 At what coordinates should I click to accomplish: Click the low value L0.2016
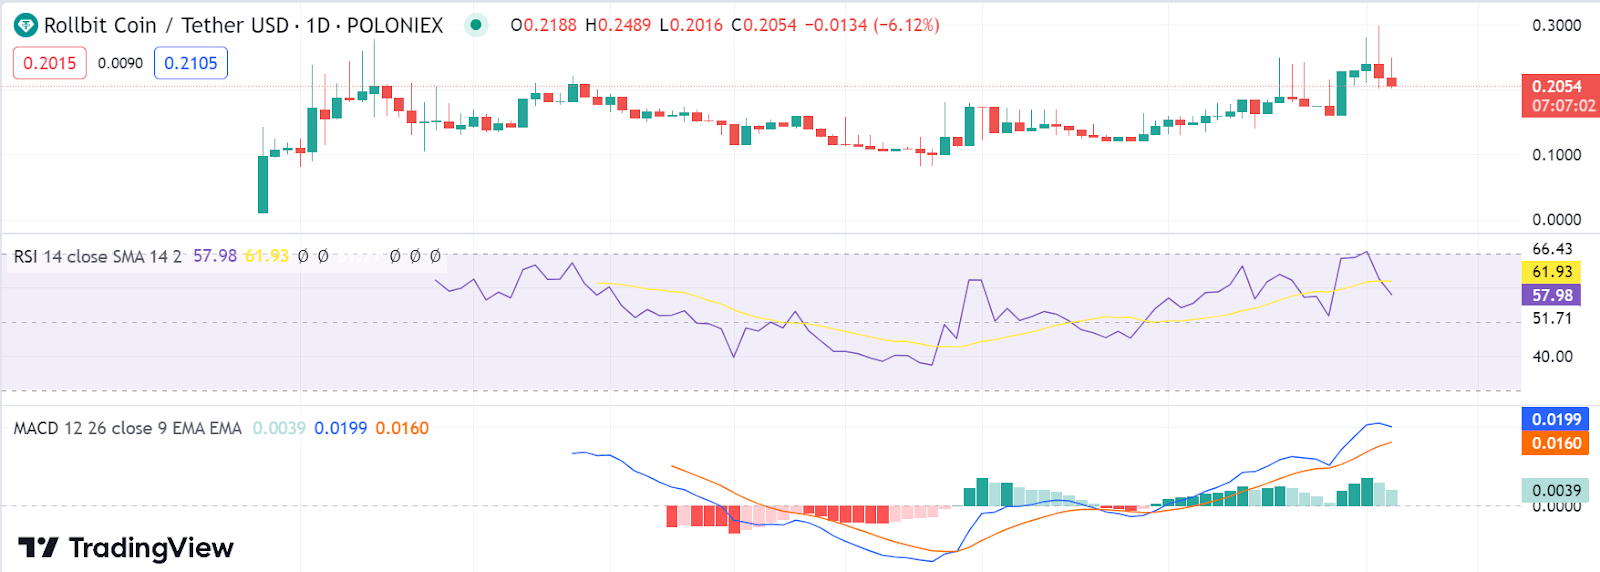[691, 25]
